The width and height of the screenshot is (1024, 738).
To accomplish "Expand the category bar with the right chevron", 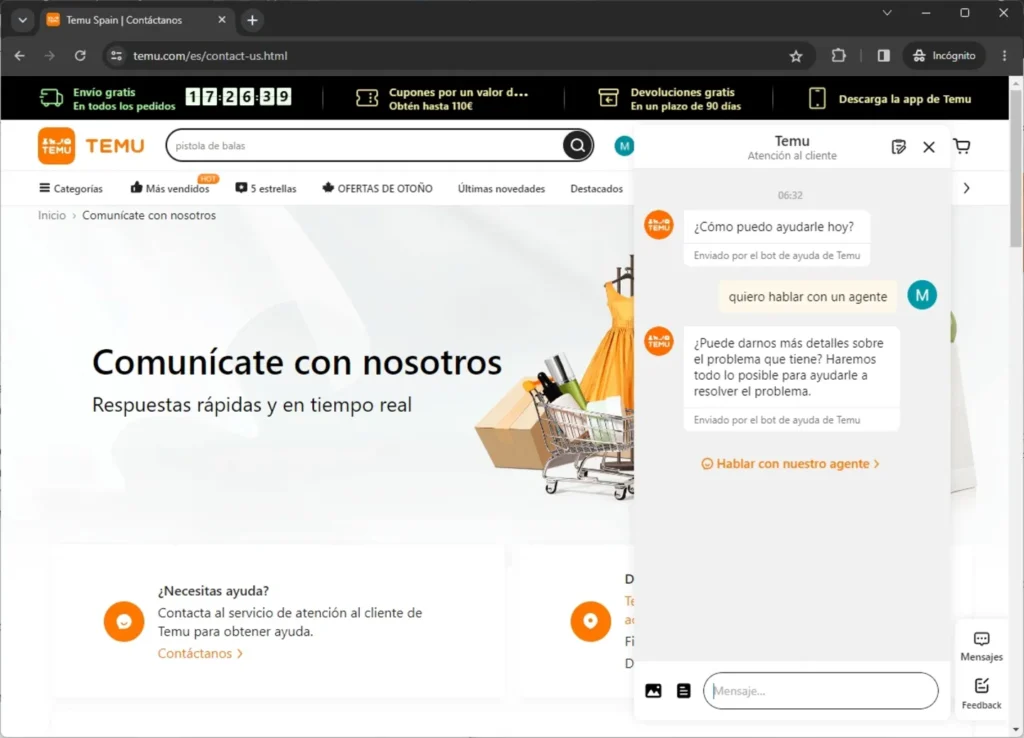I will point(966,188).
